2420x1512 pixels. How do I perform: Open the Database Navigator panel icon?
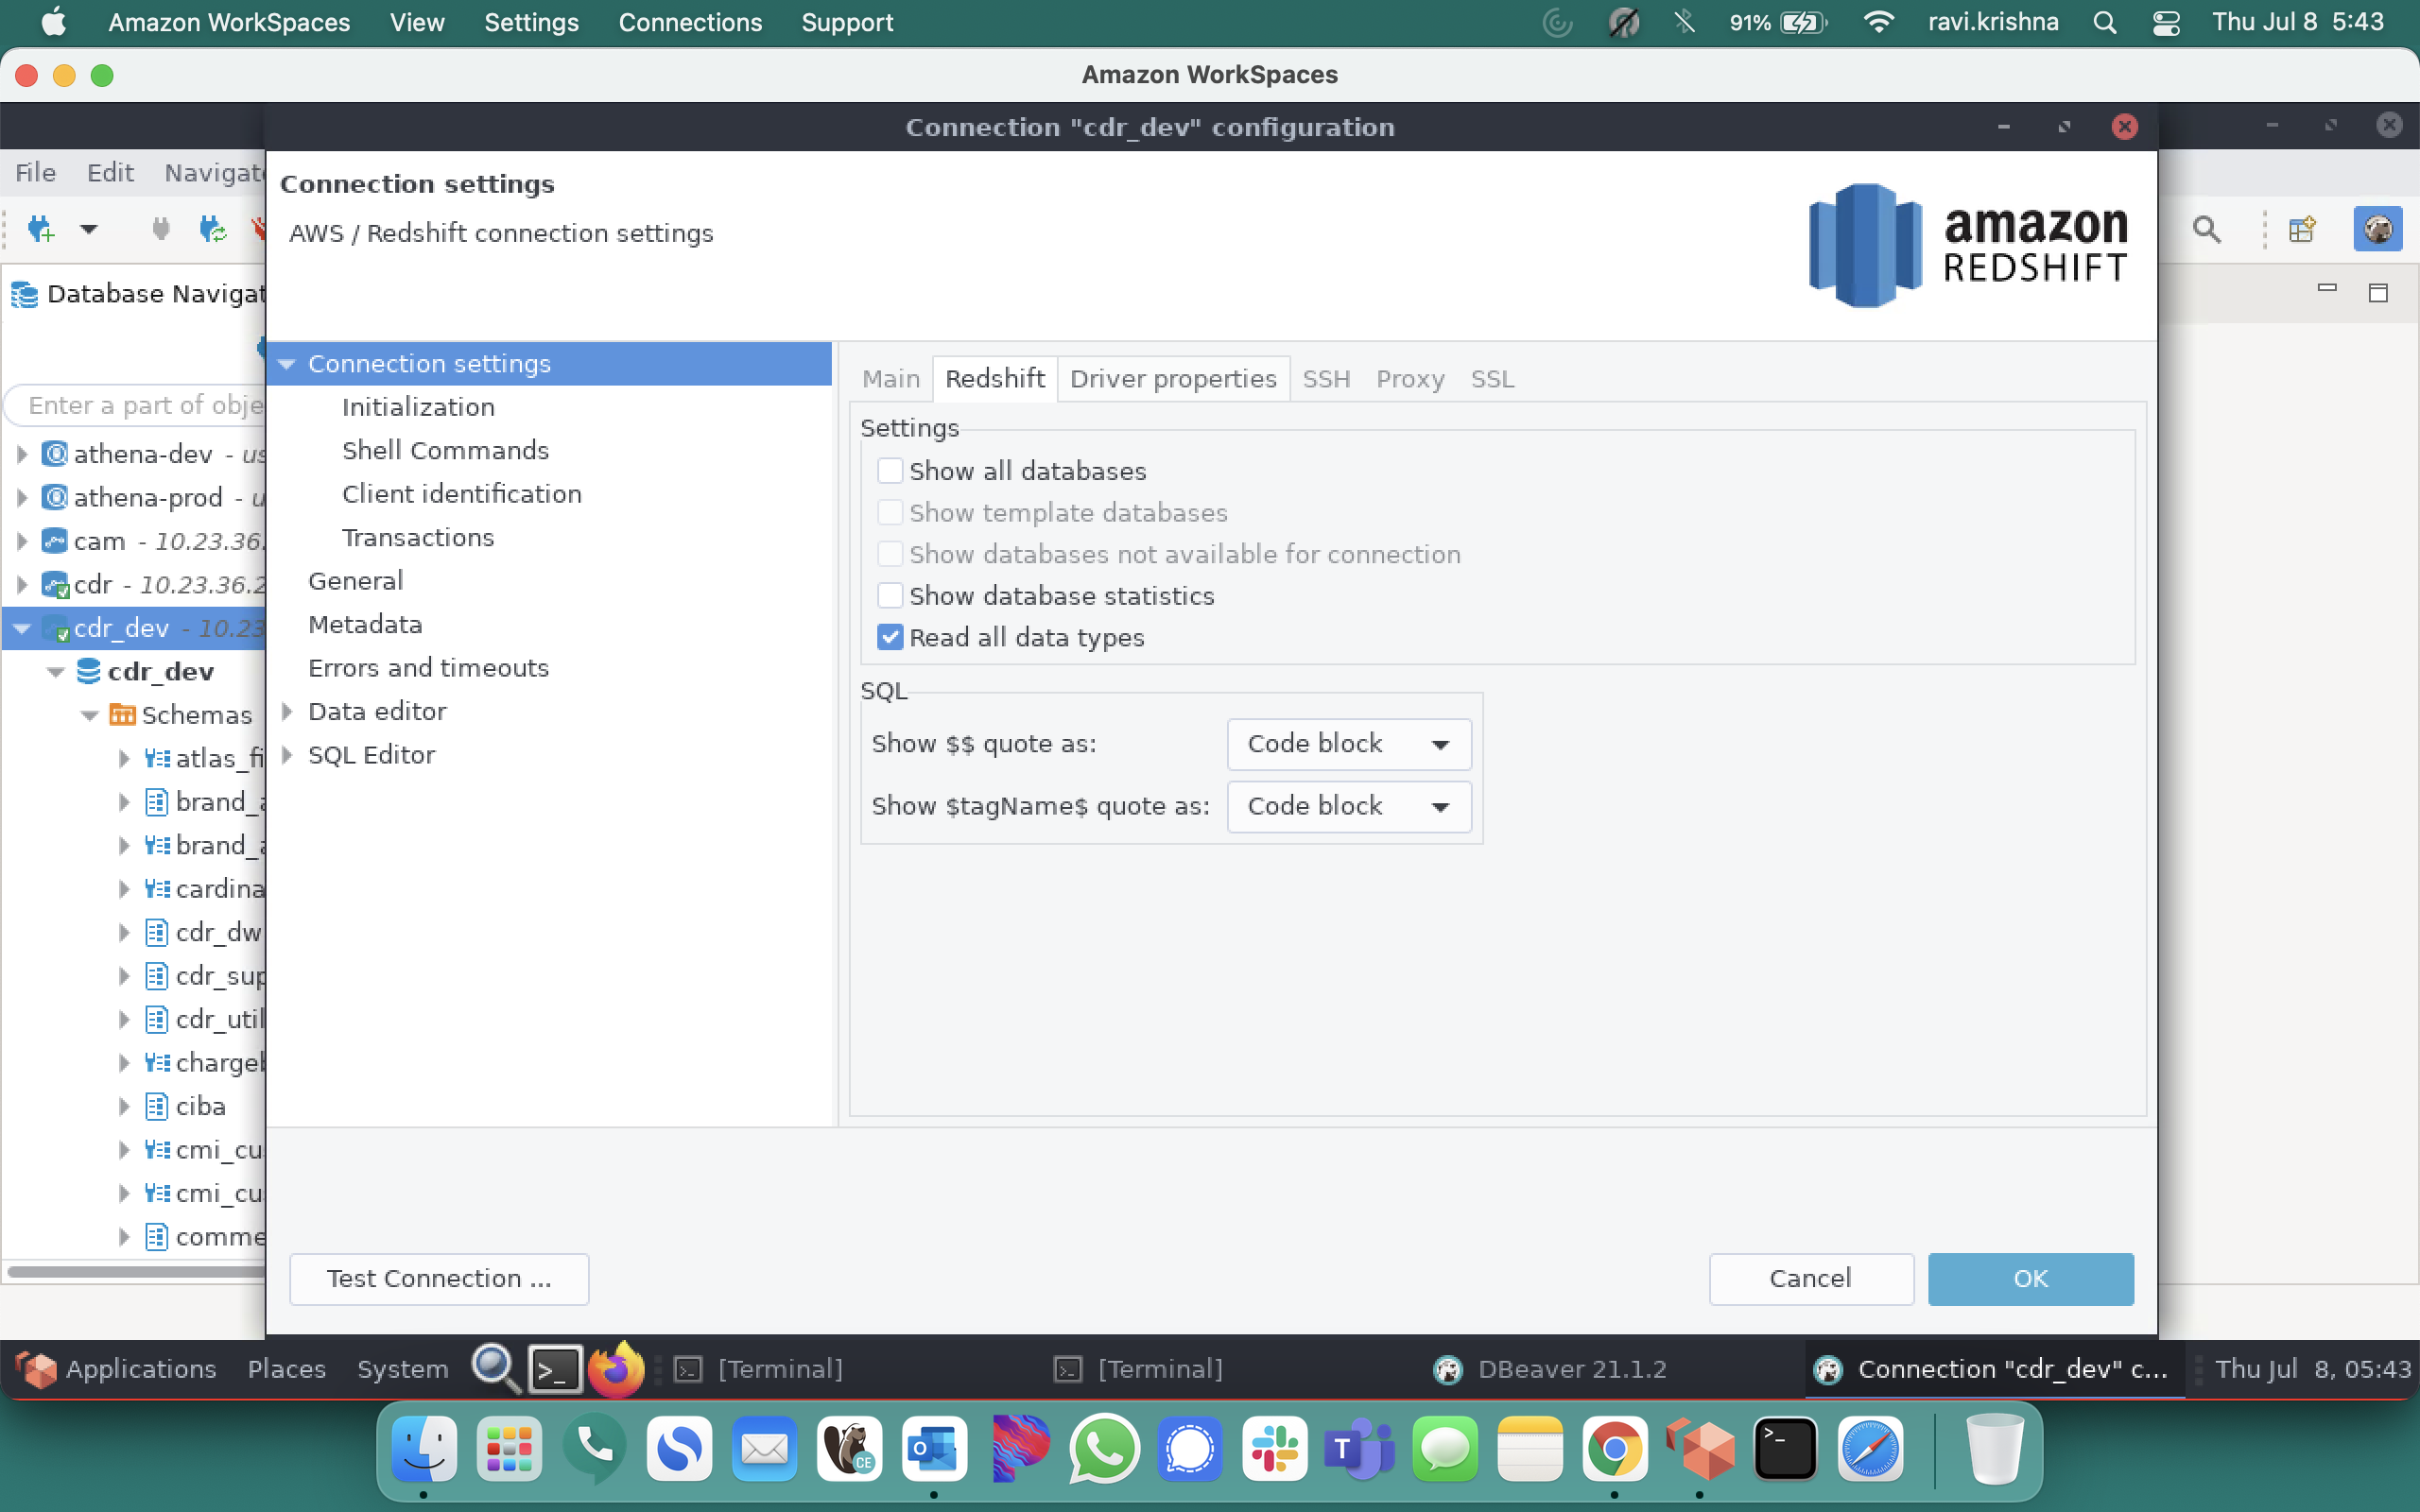coord(22,293)
